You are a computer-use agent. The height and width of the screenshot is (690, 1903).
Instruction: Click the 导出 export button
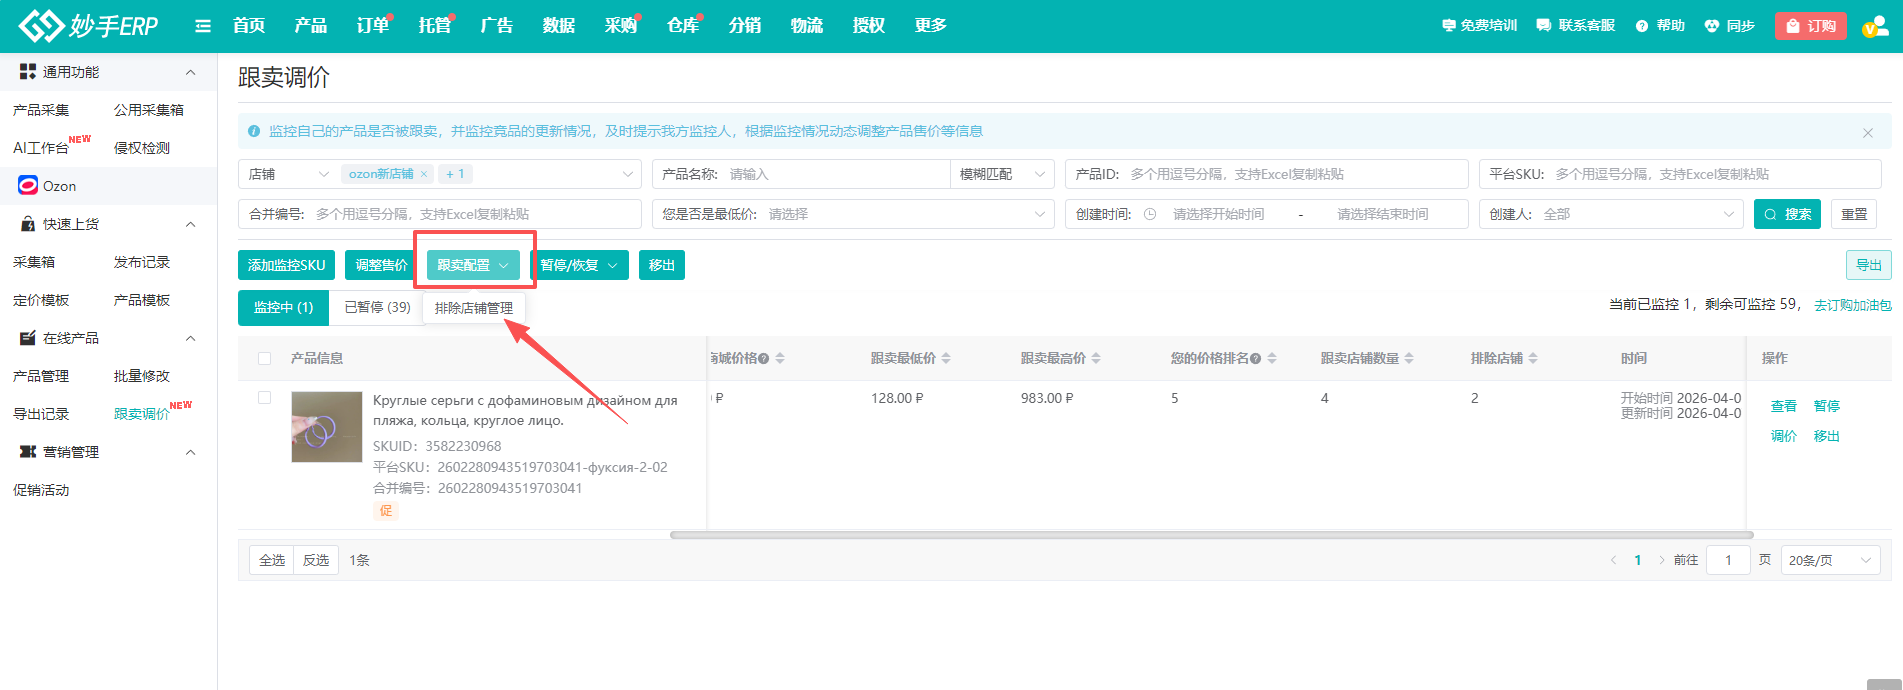(x=1869, y=265)
